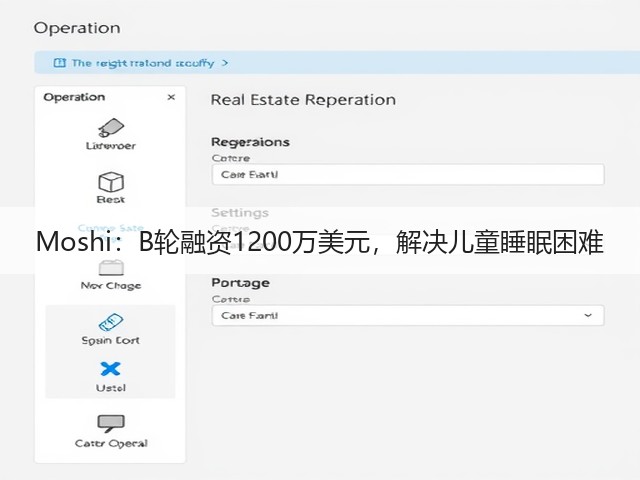Click the Operation page title
Screen dimensions: 640x480
pyautogui.click(x=77, y=28)
